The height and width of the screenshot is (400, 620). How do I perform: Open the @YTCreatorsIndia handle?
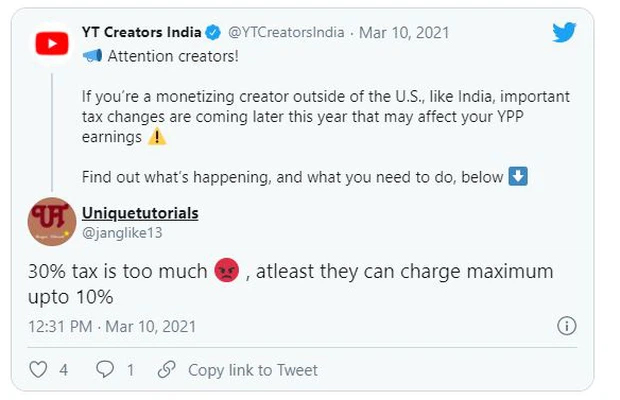pos(286,32)
